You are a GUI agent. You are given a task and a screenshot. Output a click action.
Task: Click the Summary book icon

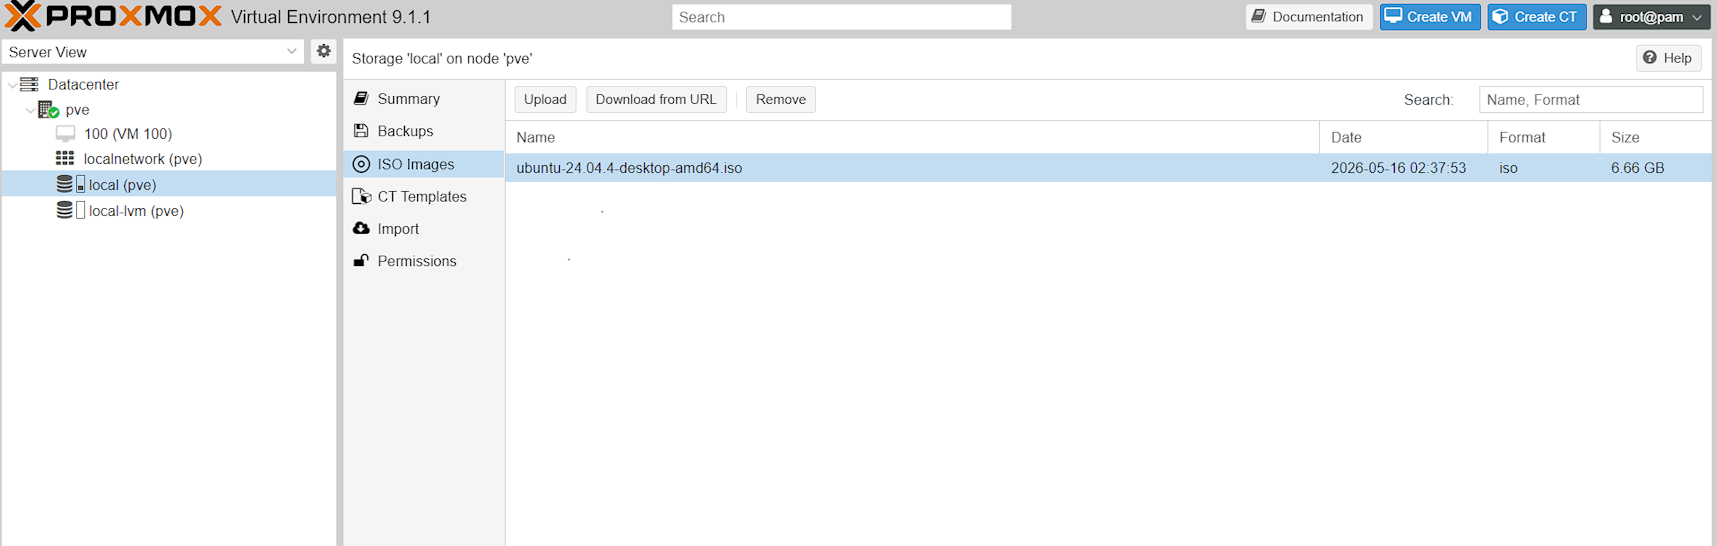361,98
